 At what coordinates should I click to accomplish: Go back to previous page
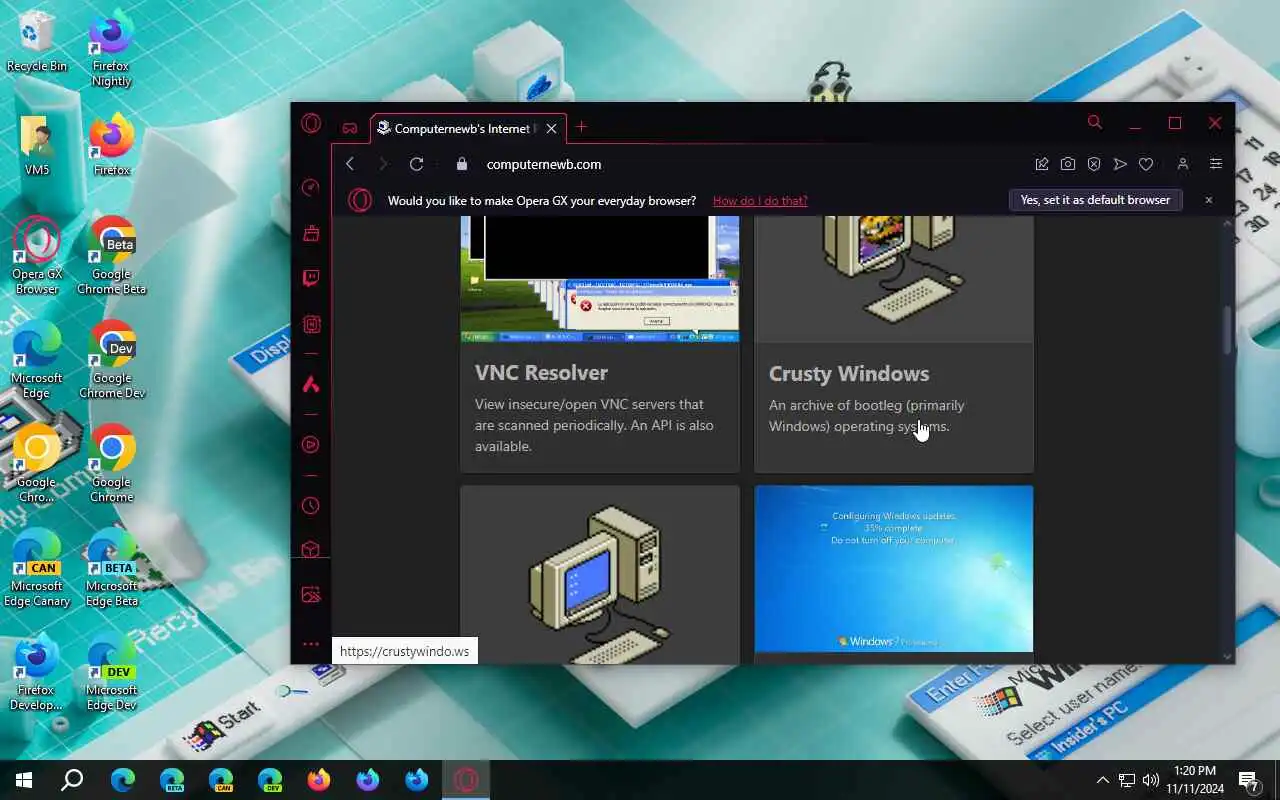click(350, 164)
